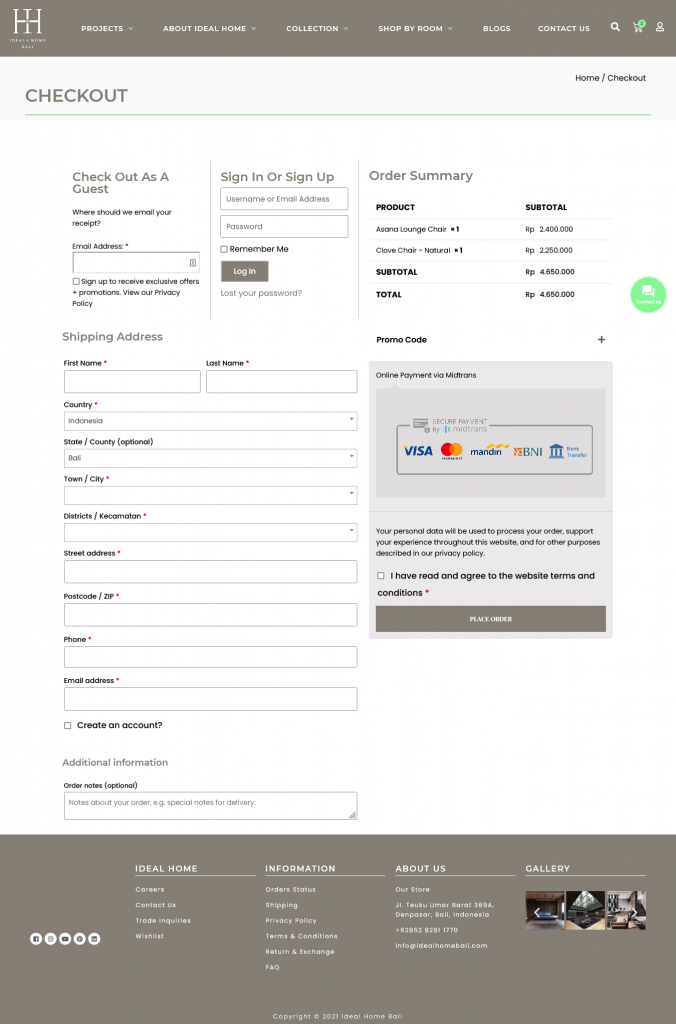Viewport: 676px width, 1024px height.
Task: Click the Street address input field
Action: pos(210,572)
